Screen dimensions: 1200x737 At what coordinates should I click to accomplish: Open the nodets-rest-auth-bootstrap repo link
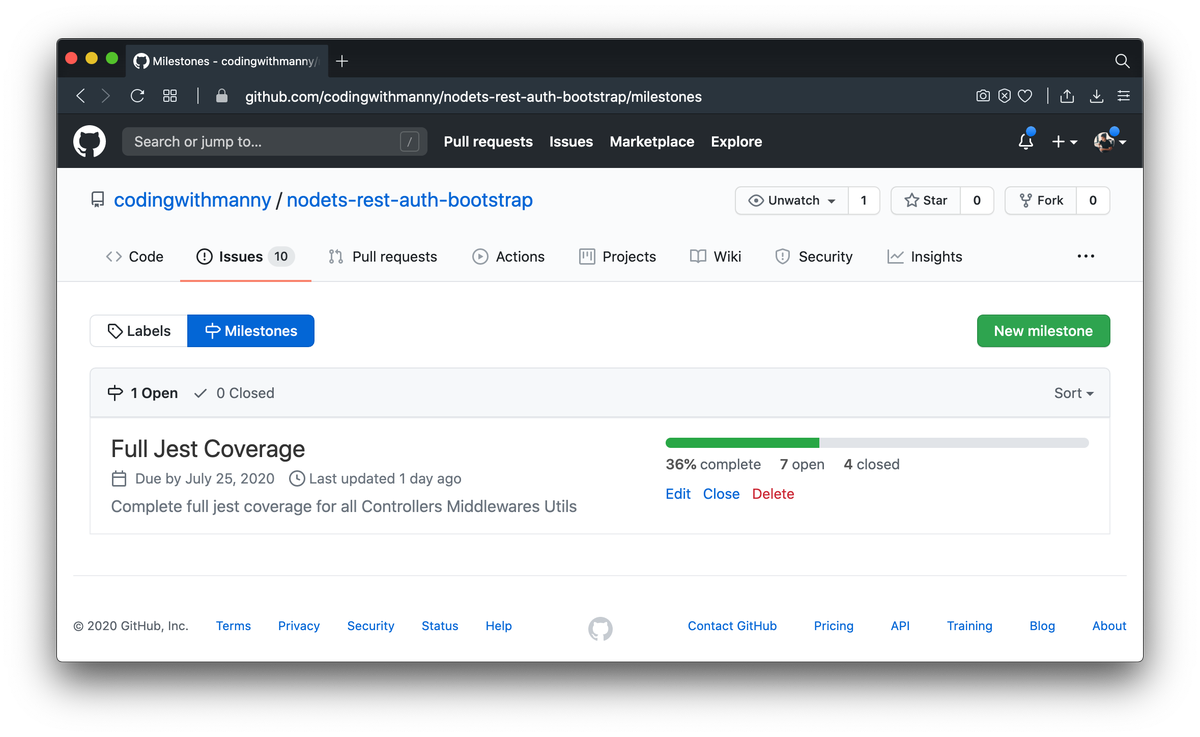(410, 200)
